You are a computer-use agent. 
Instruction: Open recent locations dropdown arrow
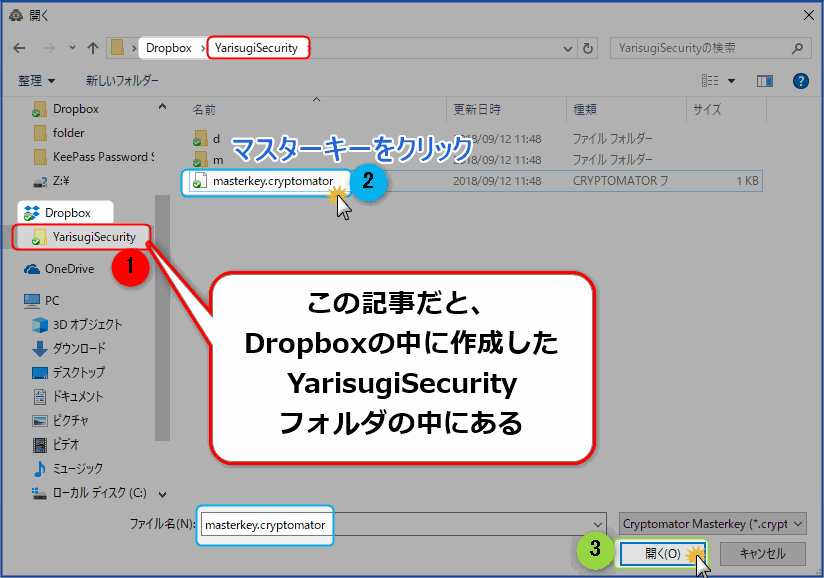coord(72,48)
